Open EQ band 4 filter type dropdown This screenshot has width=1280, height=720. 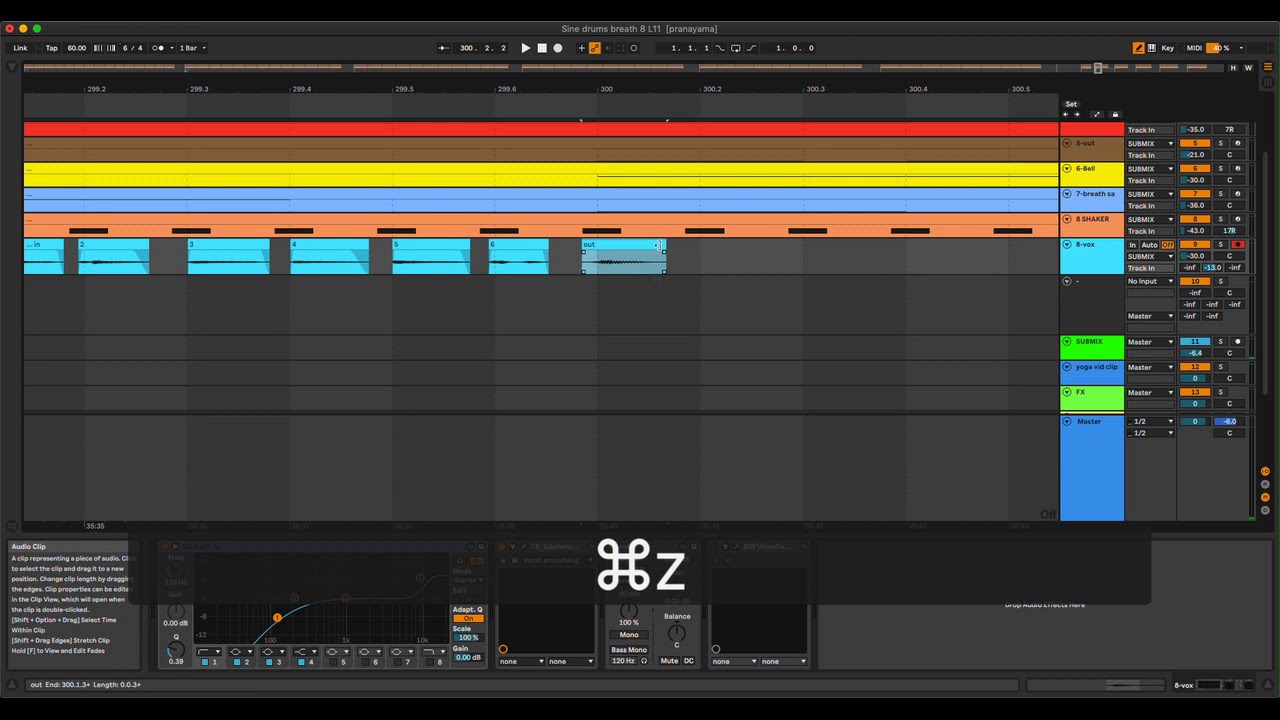pos(305,651)
